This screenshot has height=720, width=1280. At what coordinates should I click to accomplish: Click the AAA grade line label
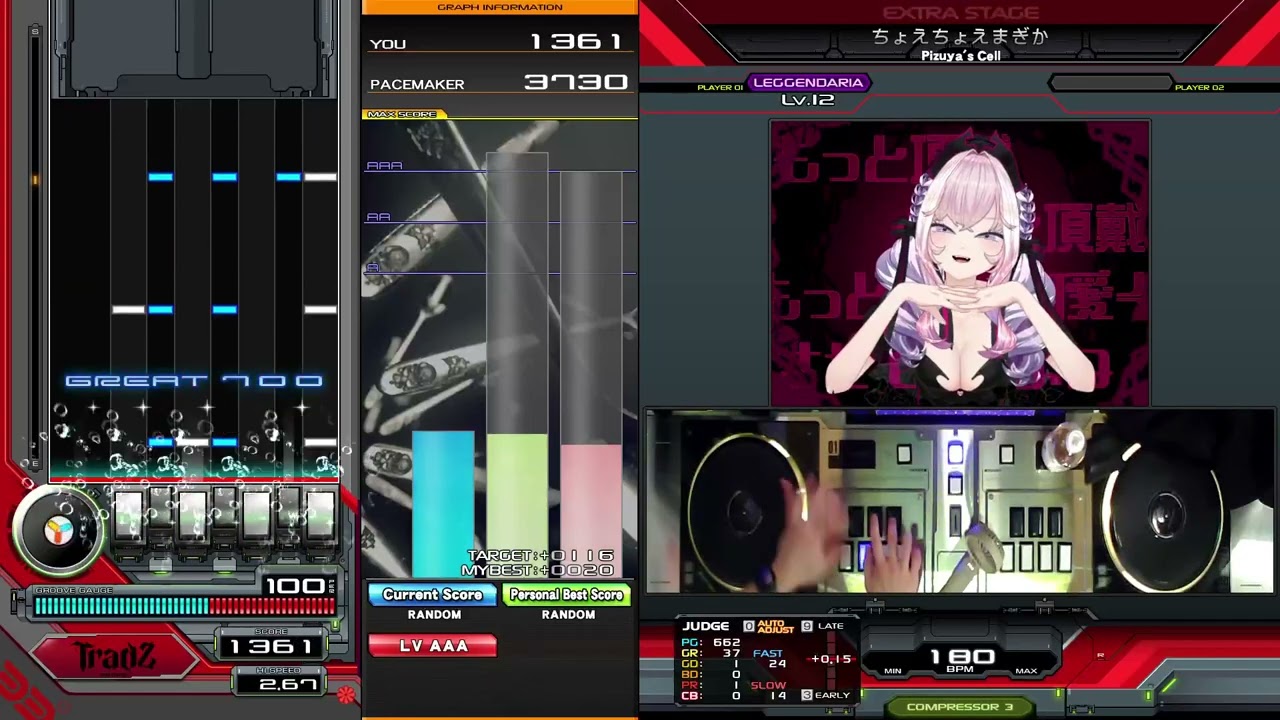point(384,166)
